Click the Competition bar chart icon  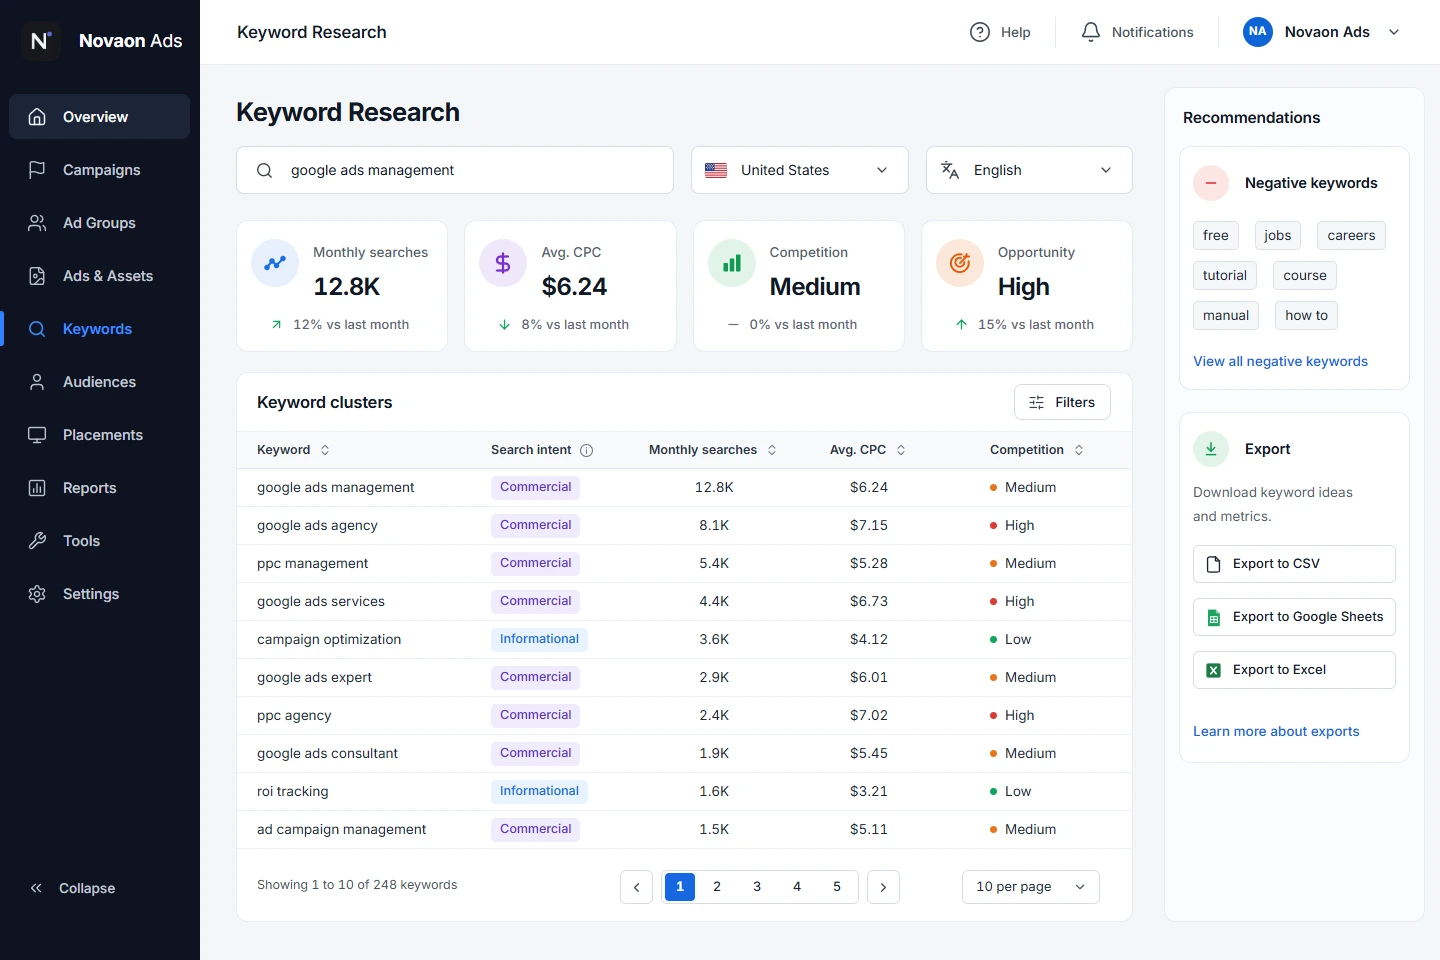tap(732, 263)
